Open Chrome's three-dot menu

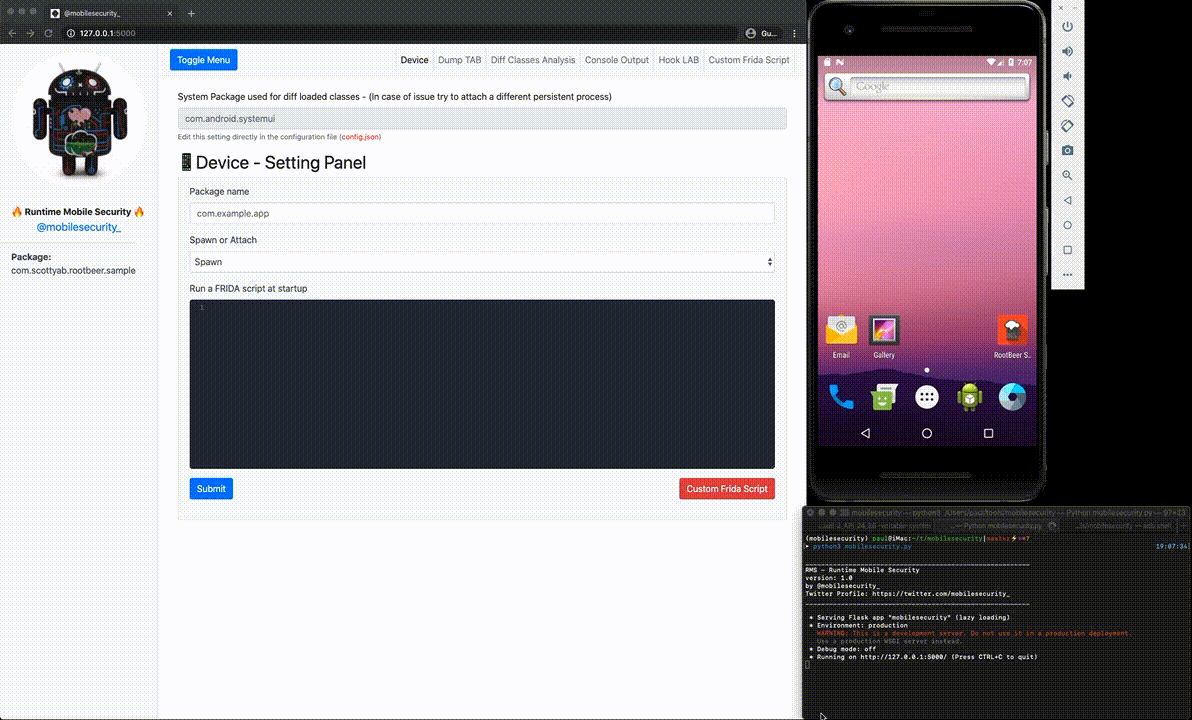tap(793, 32)
